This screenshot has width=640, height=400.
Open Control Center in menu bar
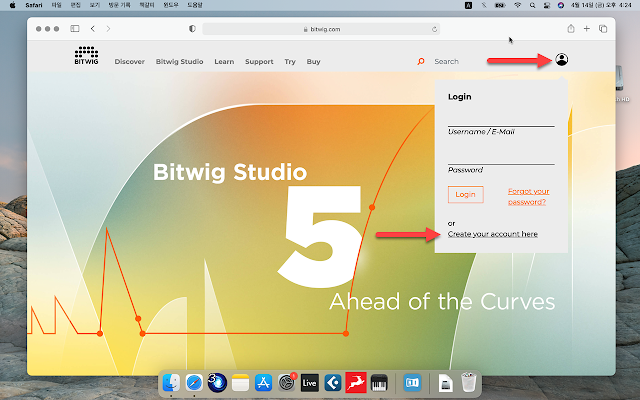(547, 5)
